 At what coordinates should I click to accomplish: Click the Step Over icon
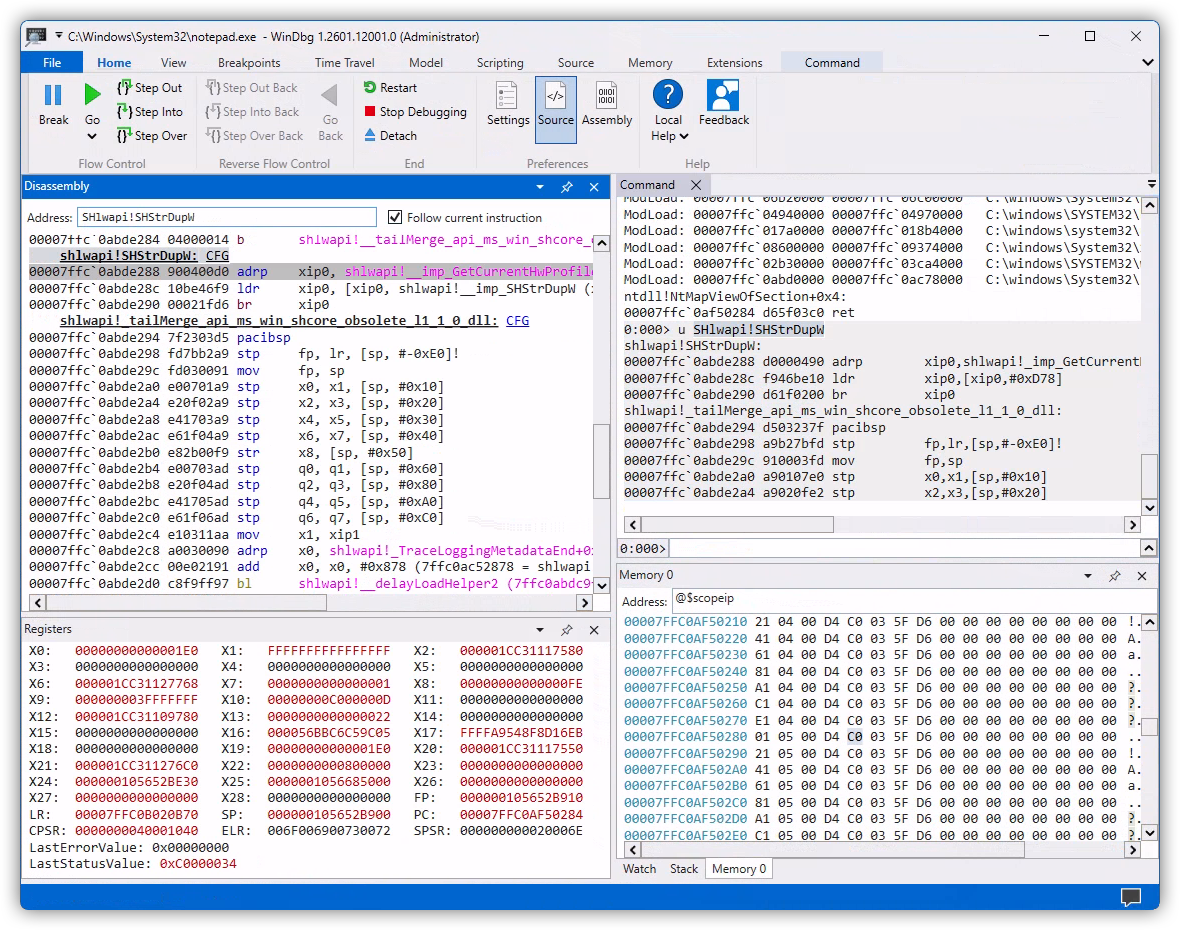[x=125, y=136]
